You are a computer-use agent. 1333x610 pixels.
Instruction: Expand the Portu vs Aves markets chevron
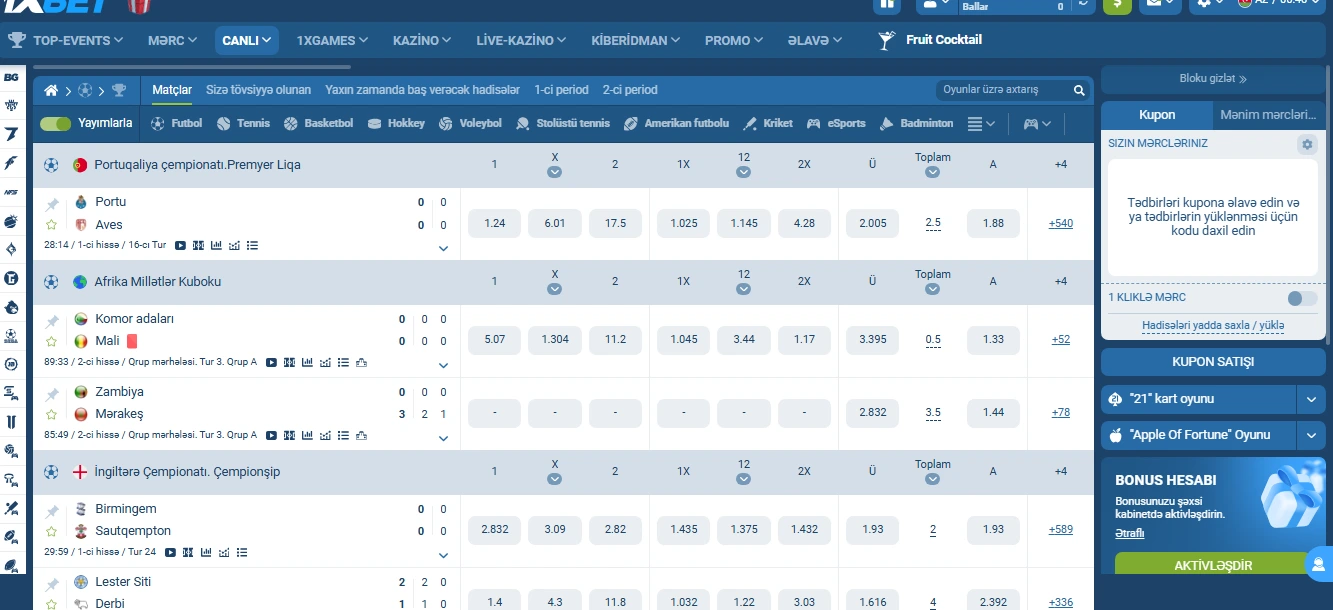pyautogui.click(x=443, y=248)
